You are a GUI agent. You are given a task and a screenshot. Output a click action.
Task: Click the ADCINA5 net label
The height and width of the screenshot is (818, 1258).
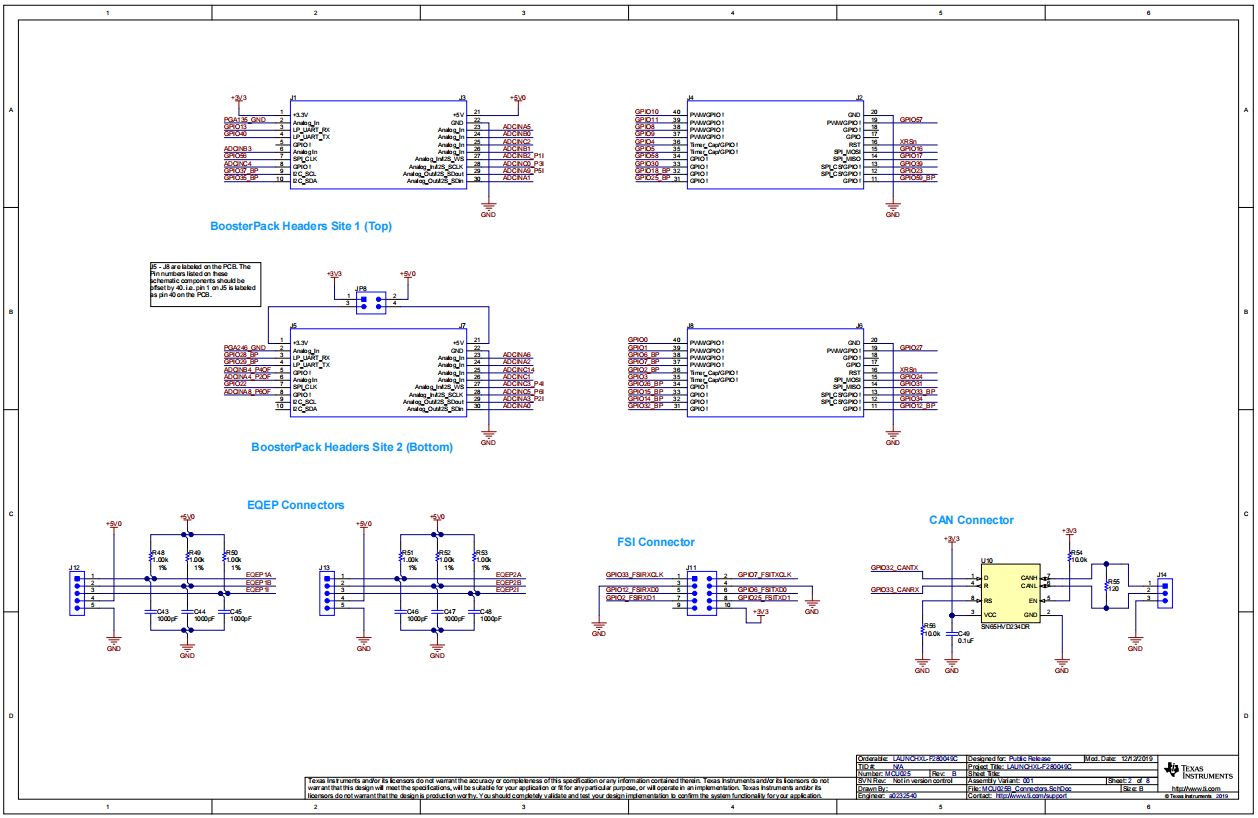click(517, 127)
